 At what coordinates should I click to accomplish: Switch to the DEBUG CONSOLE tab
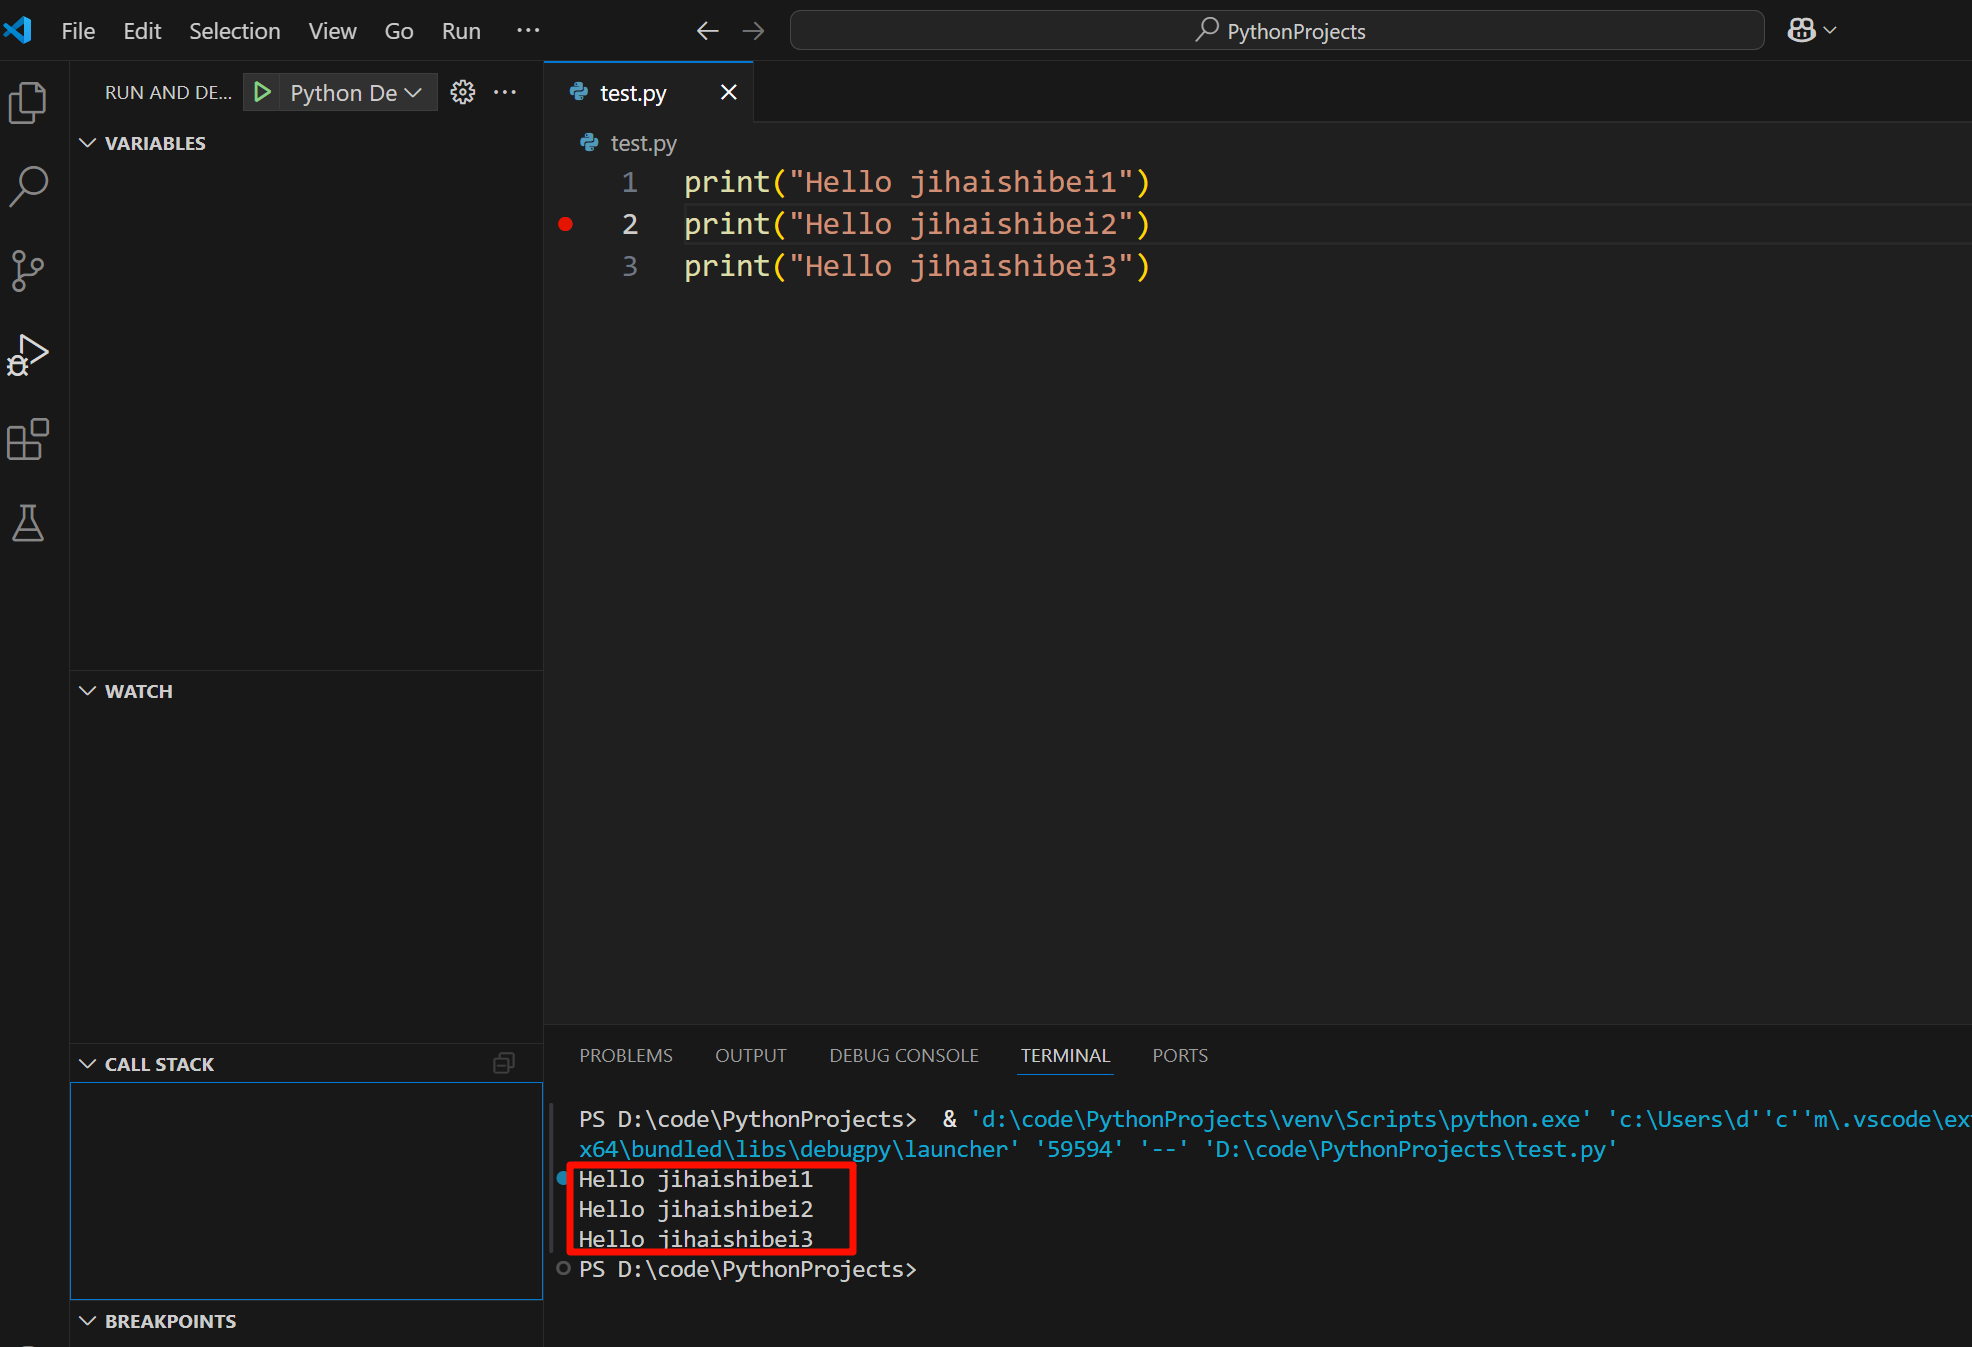pyautogui.click(x=903, y=1055)
